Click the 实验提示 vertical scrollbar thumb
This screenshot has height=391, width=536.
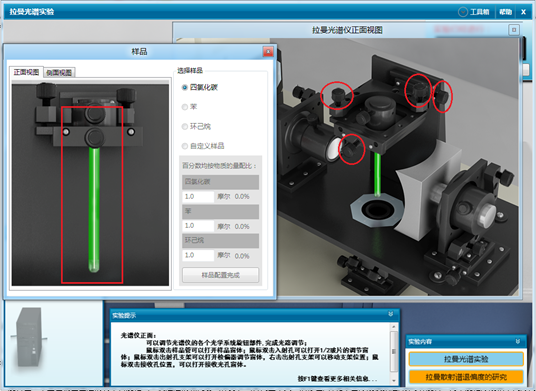(394, 351)
